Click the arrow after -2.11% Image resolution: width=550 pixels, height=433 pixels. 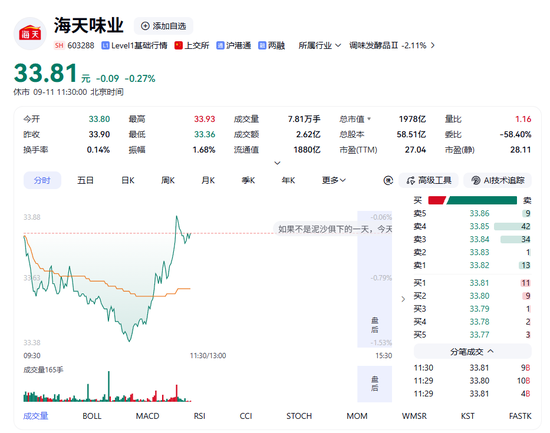pyautogui.click(x=432, y=45)
